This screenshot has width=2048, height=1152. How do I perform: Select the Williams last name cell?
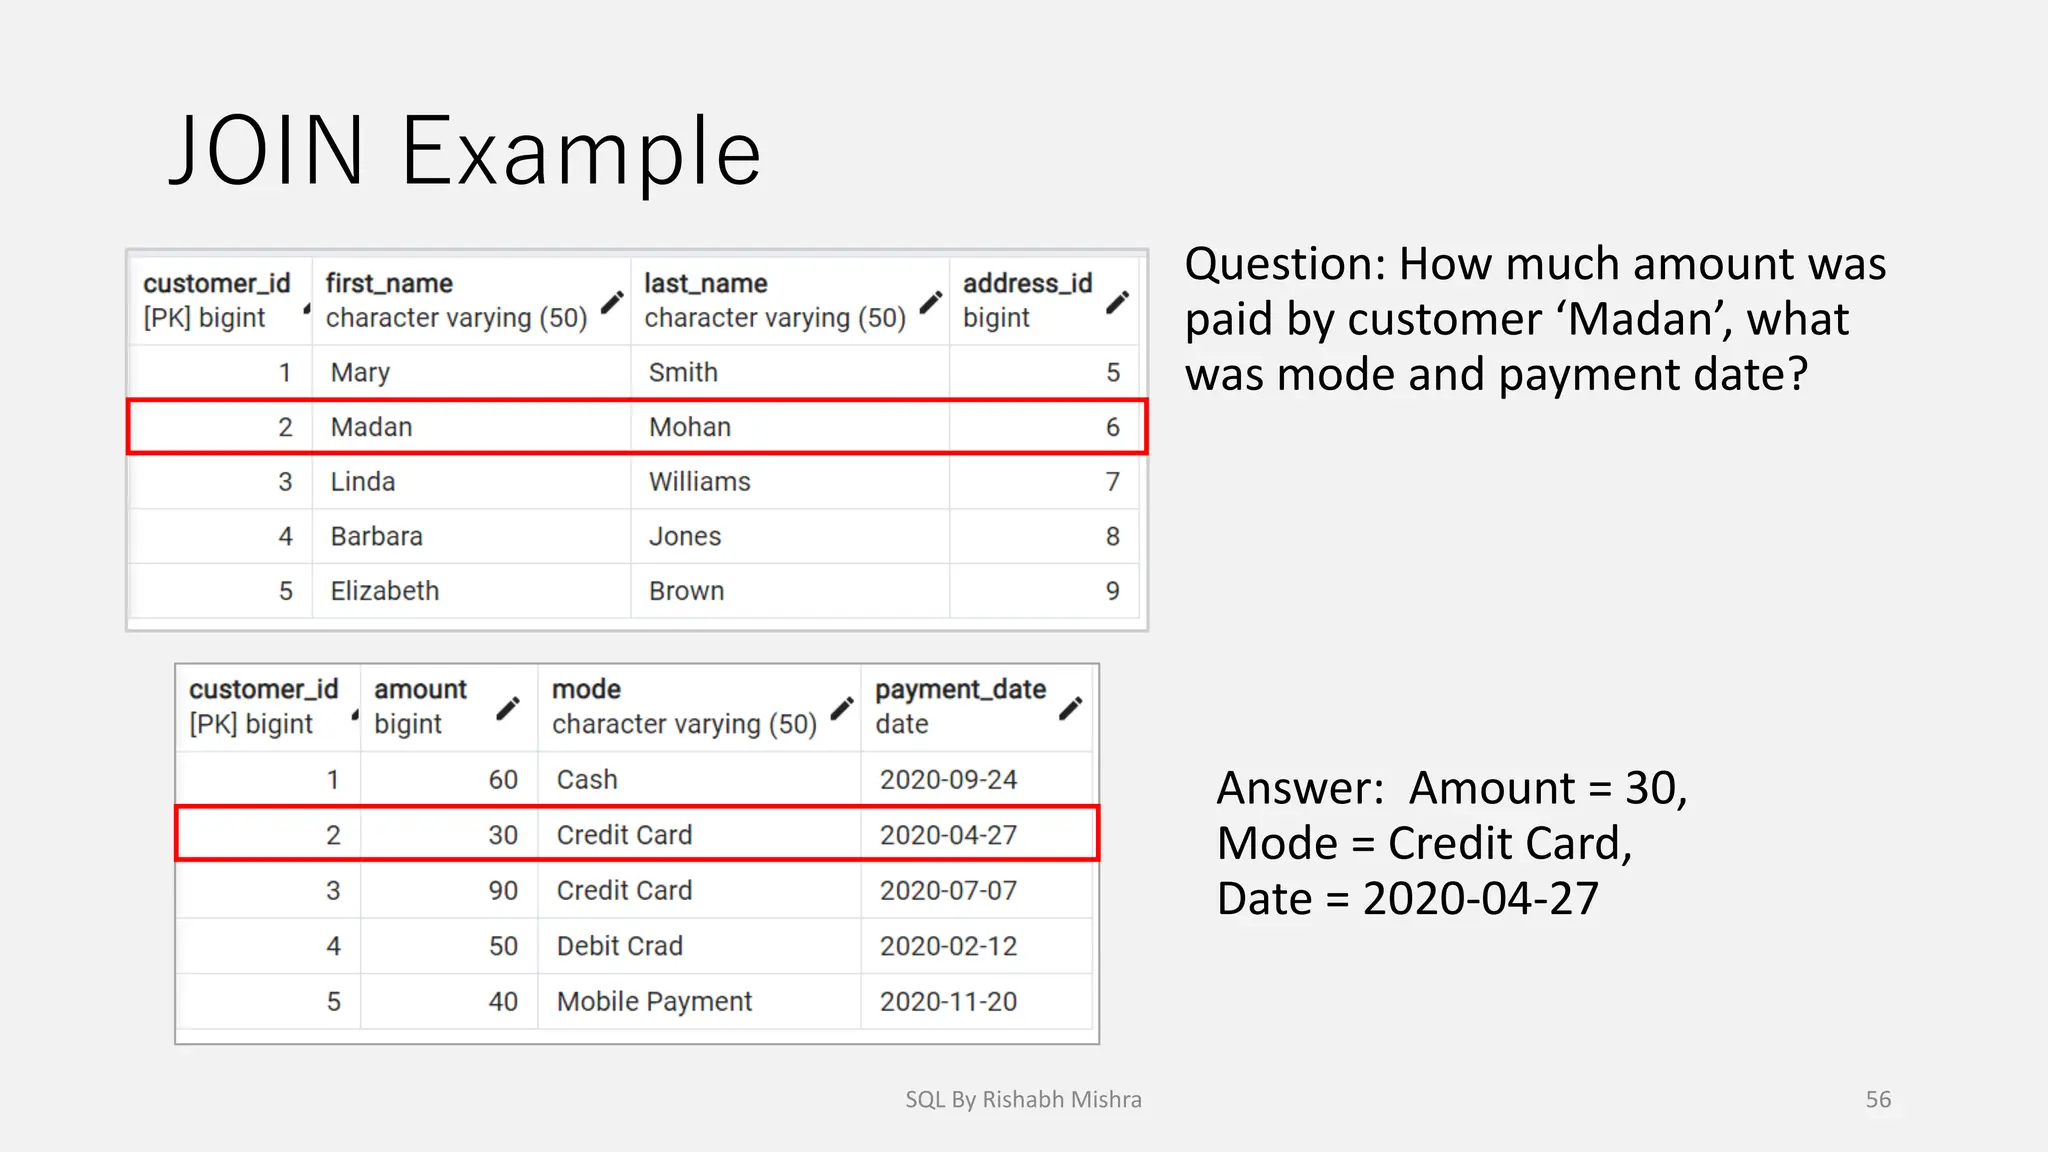[700, 482]
